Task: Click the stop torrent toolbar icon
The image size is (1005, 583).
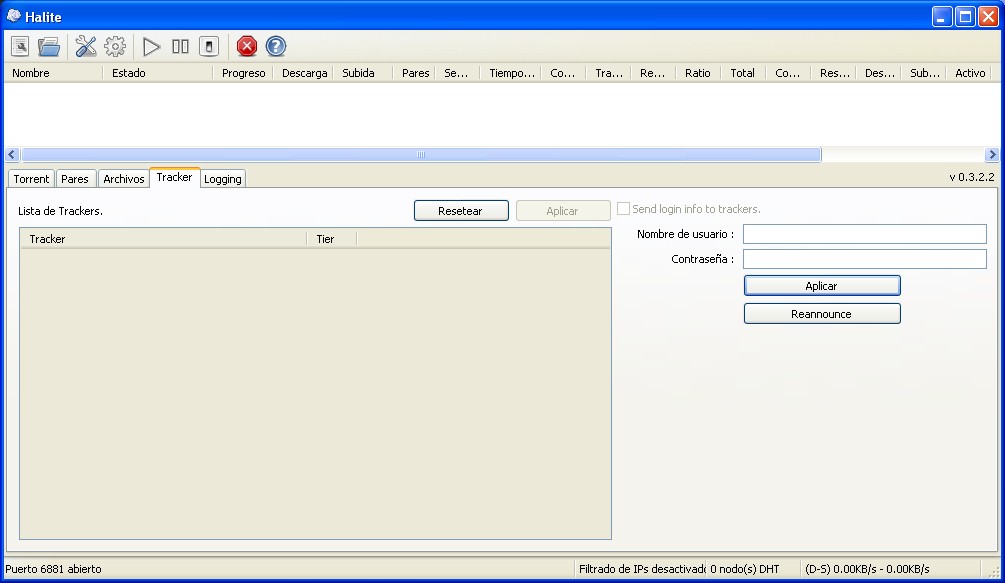Action: [209, 46]
